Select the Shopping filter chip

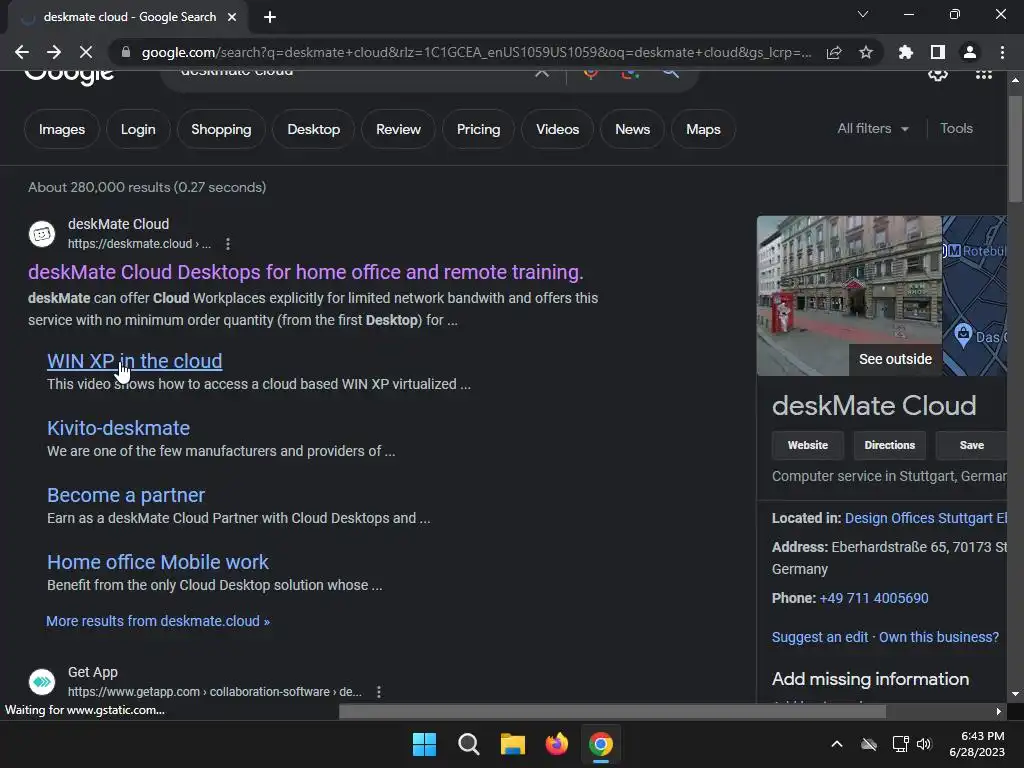[x=221, y=129]
